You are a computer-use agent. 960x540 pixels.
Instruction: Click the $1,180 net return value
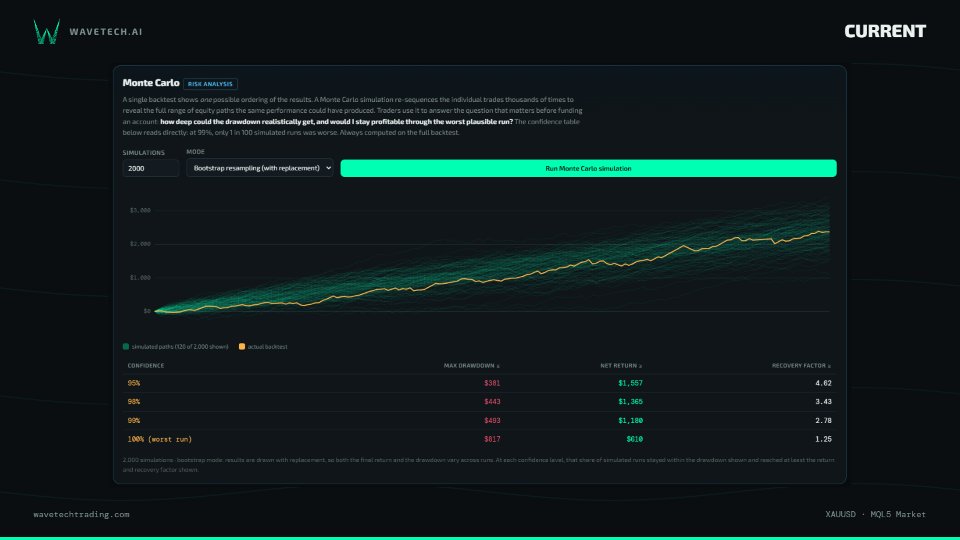click(631, 421)
